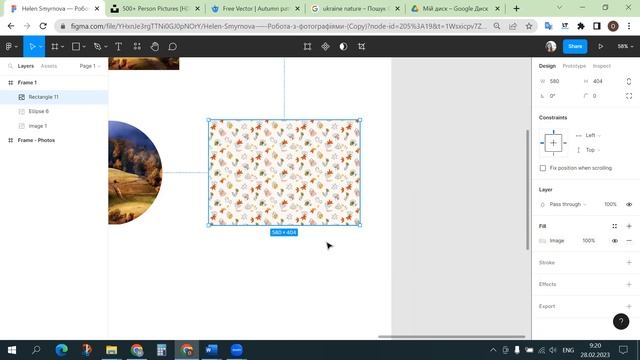The height and width of the screenshot is (360, 640).
Task: Bookmark this page with star
Action: point(529,26)
